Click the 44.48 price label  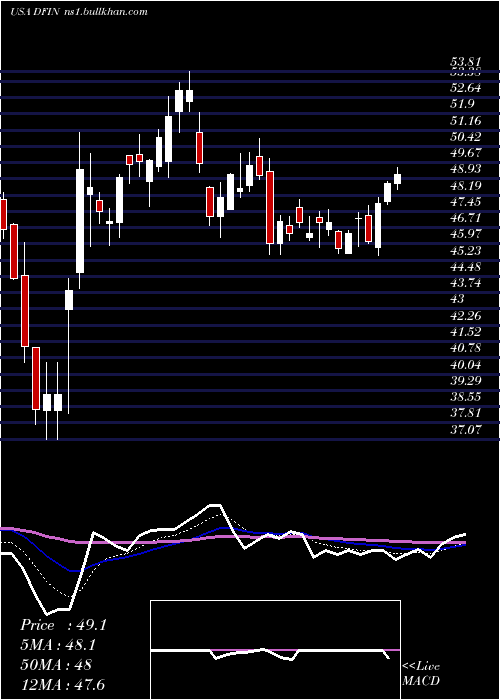pos(465,267)
